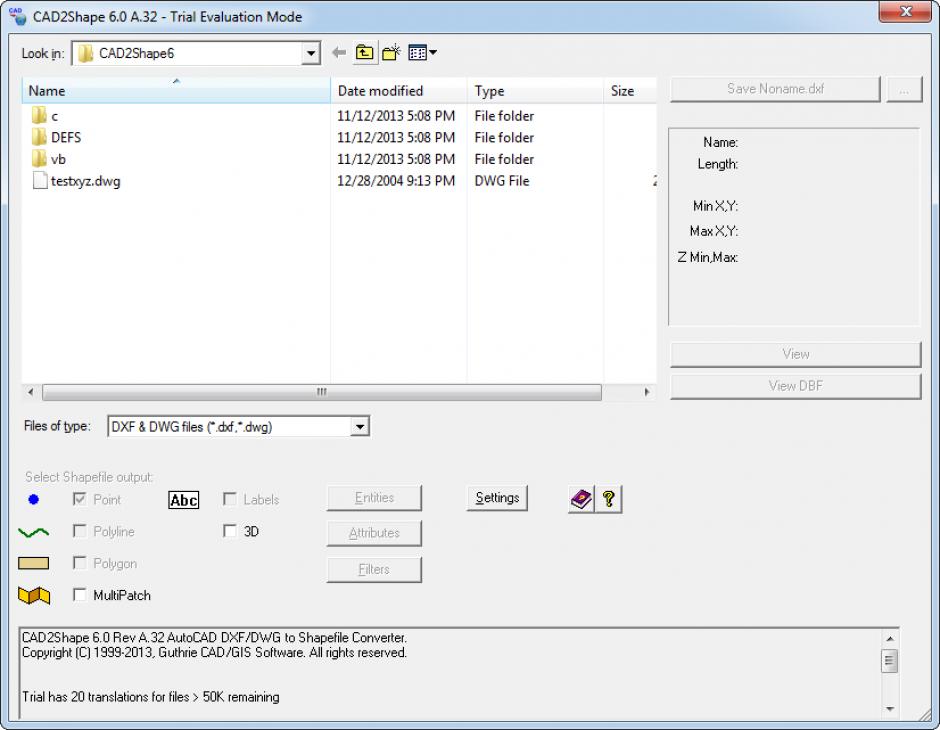This screenshot has height=730, width=940.
Task: Open the Attributes button
Action: click(x=374, y=533)
